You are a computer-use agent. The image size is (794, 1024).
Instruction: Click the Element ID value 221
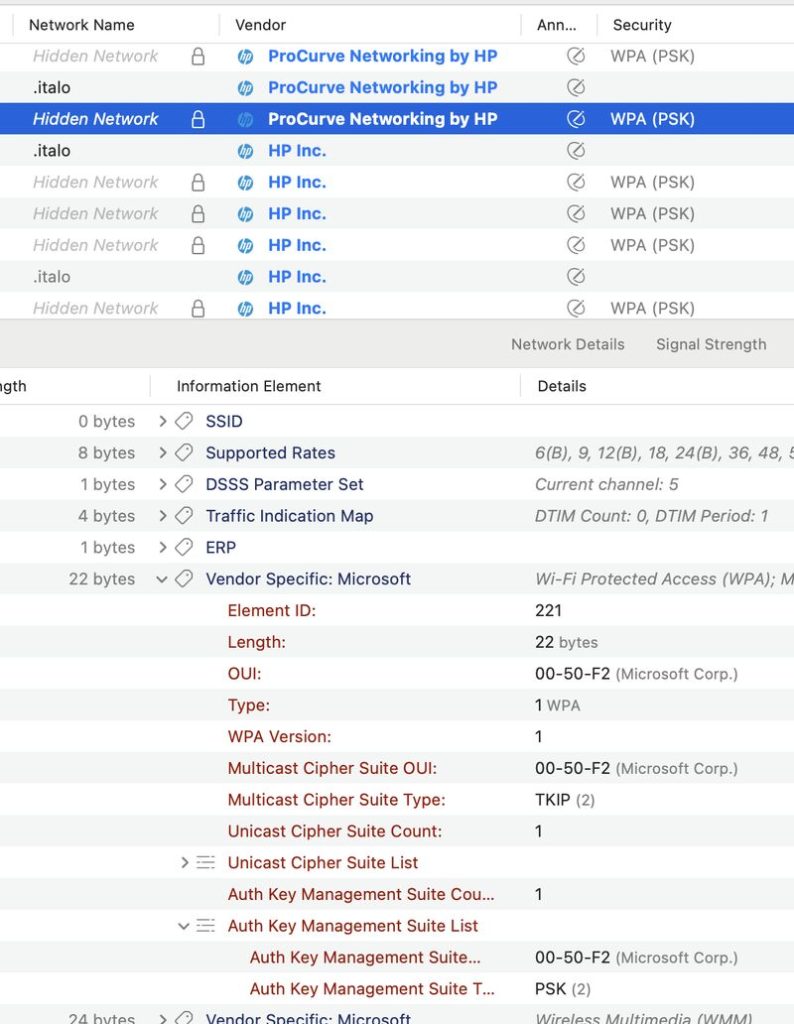pyautogui.click(x=548, y=611)
